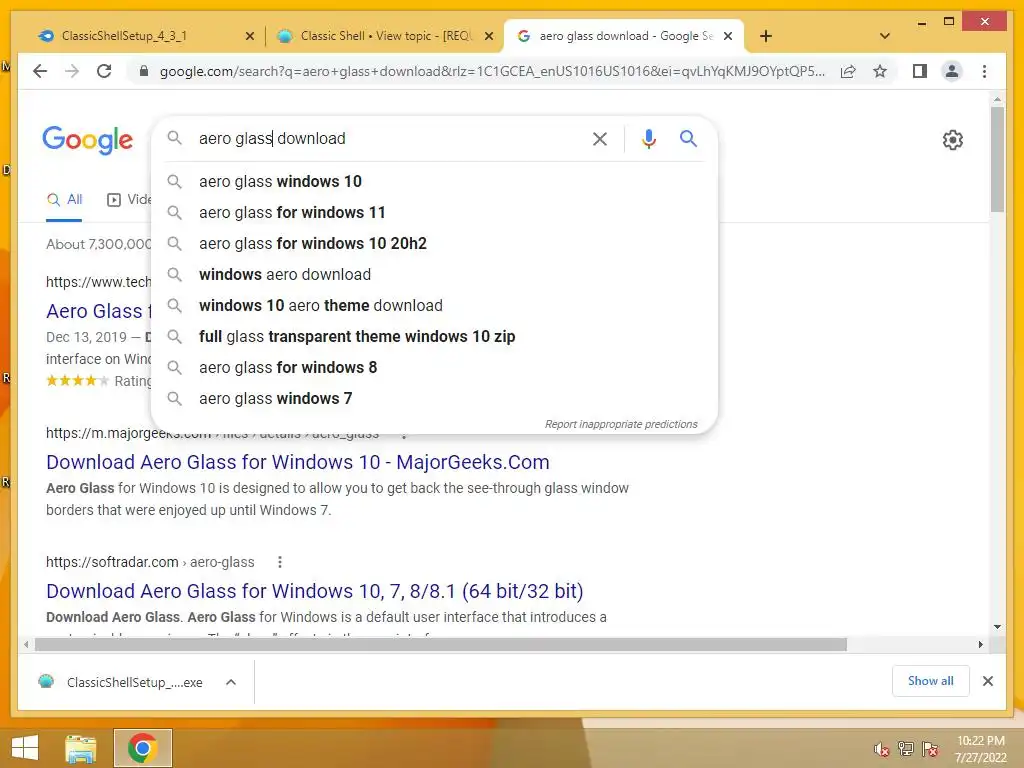Choose suggestion aero glass for windows 11
The width and height of the screenshot is (1024, 768).
coord(434,212)
